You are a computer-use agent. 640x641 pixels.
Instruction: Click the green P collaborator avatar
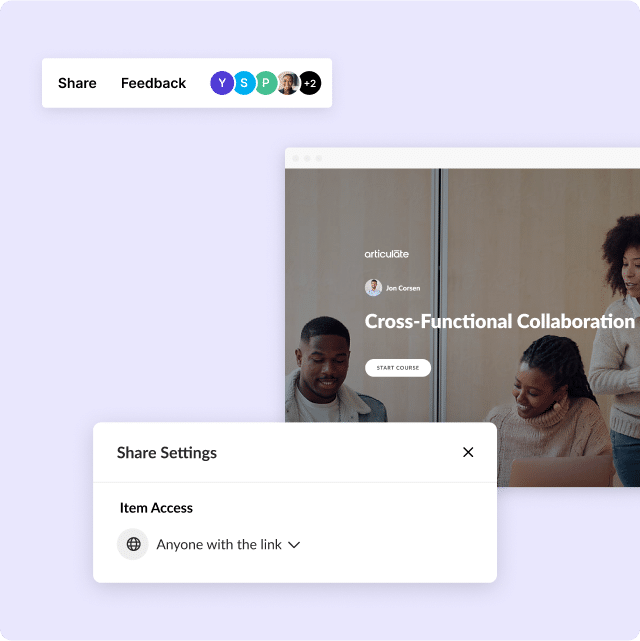[x=266, y=83]
